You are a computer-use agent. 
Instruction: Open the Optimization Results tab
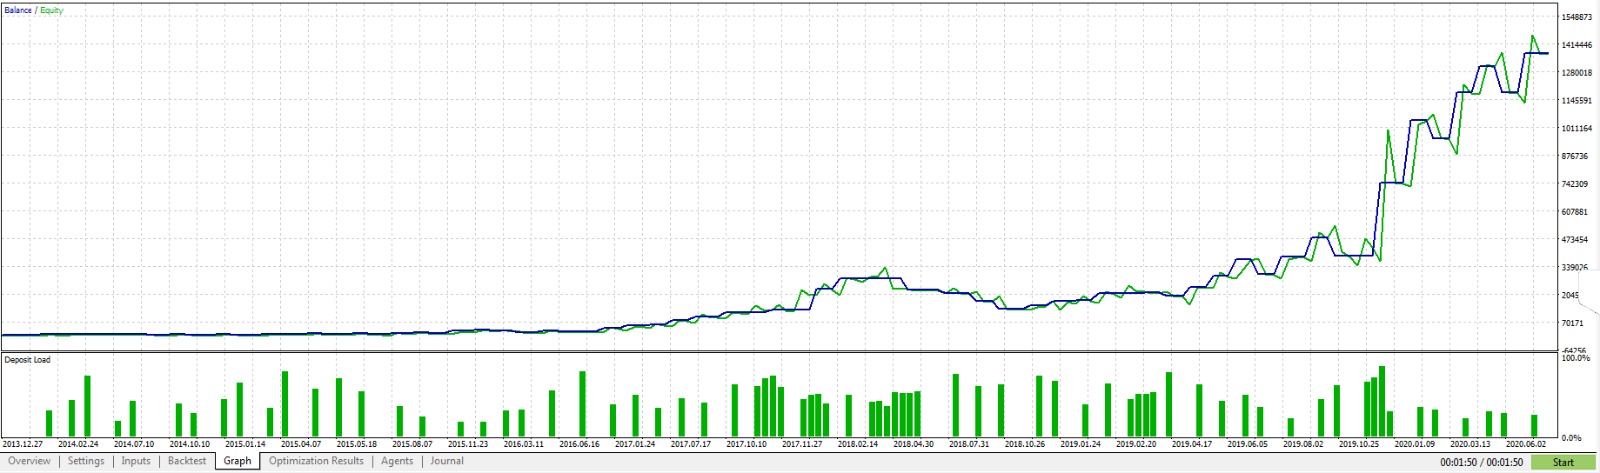(316, 461)
